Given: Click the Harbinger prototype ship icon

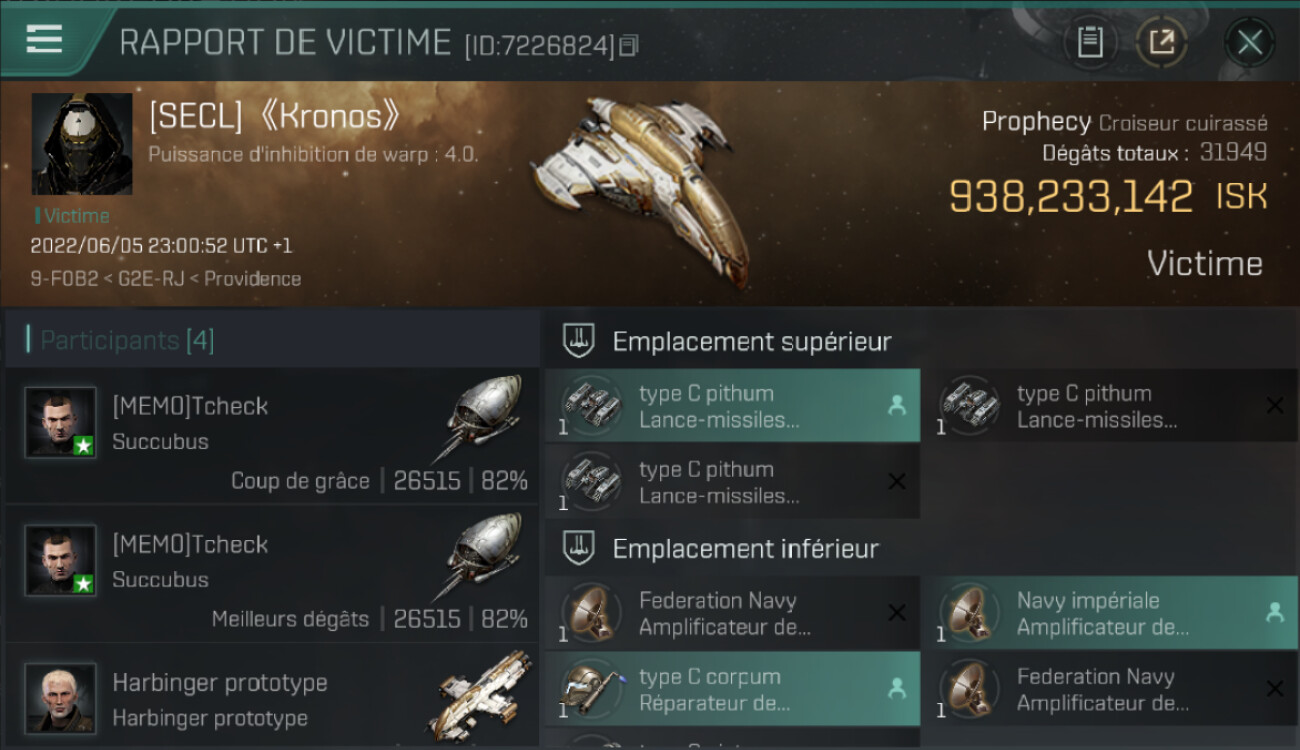Looking at the screenshot, I should click(480, 696).
